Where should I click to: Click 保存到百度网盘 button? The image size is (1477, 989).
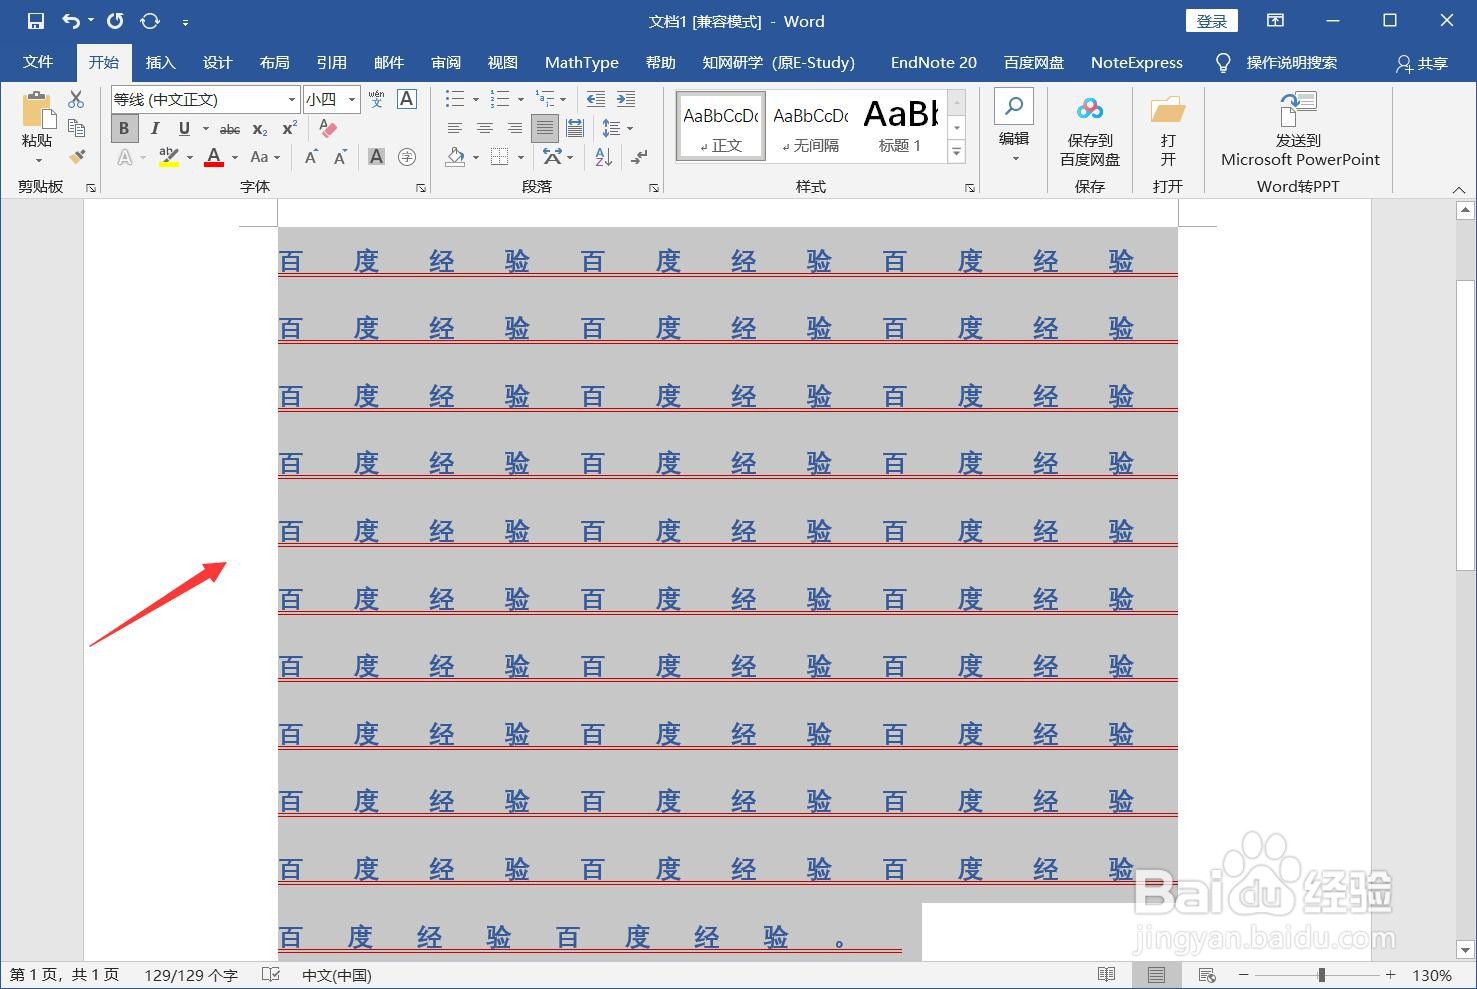pos(1090,130)
